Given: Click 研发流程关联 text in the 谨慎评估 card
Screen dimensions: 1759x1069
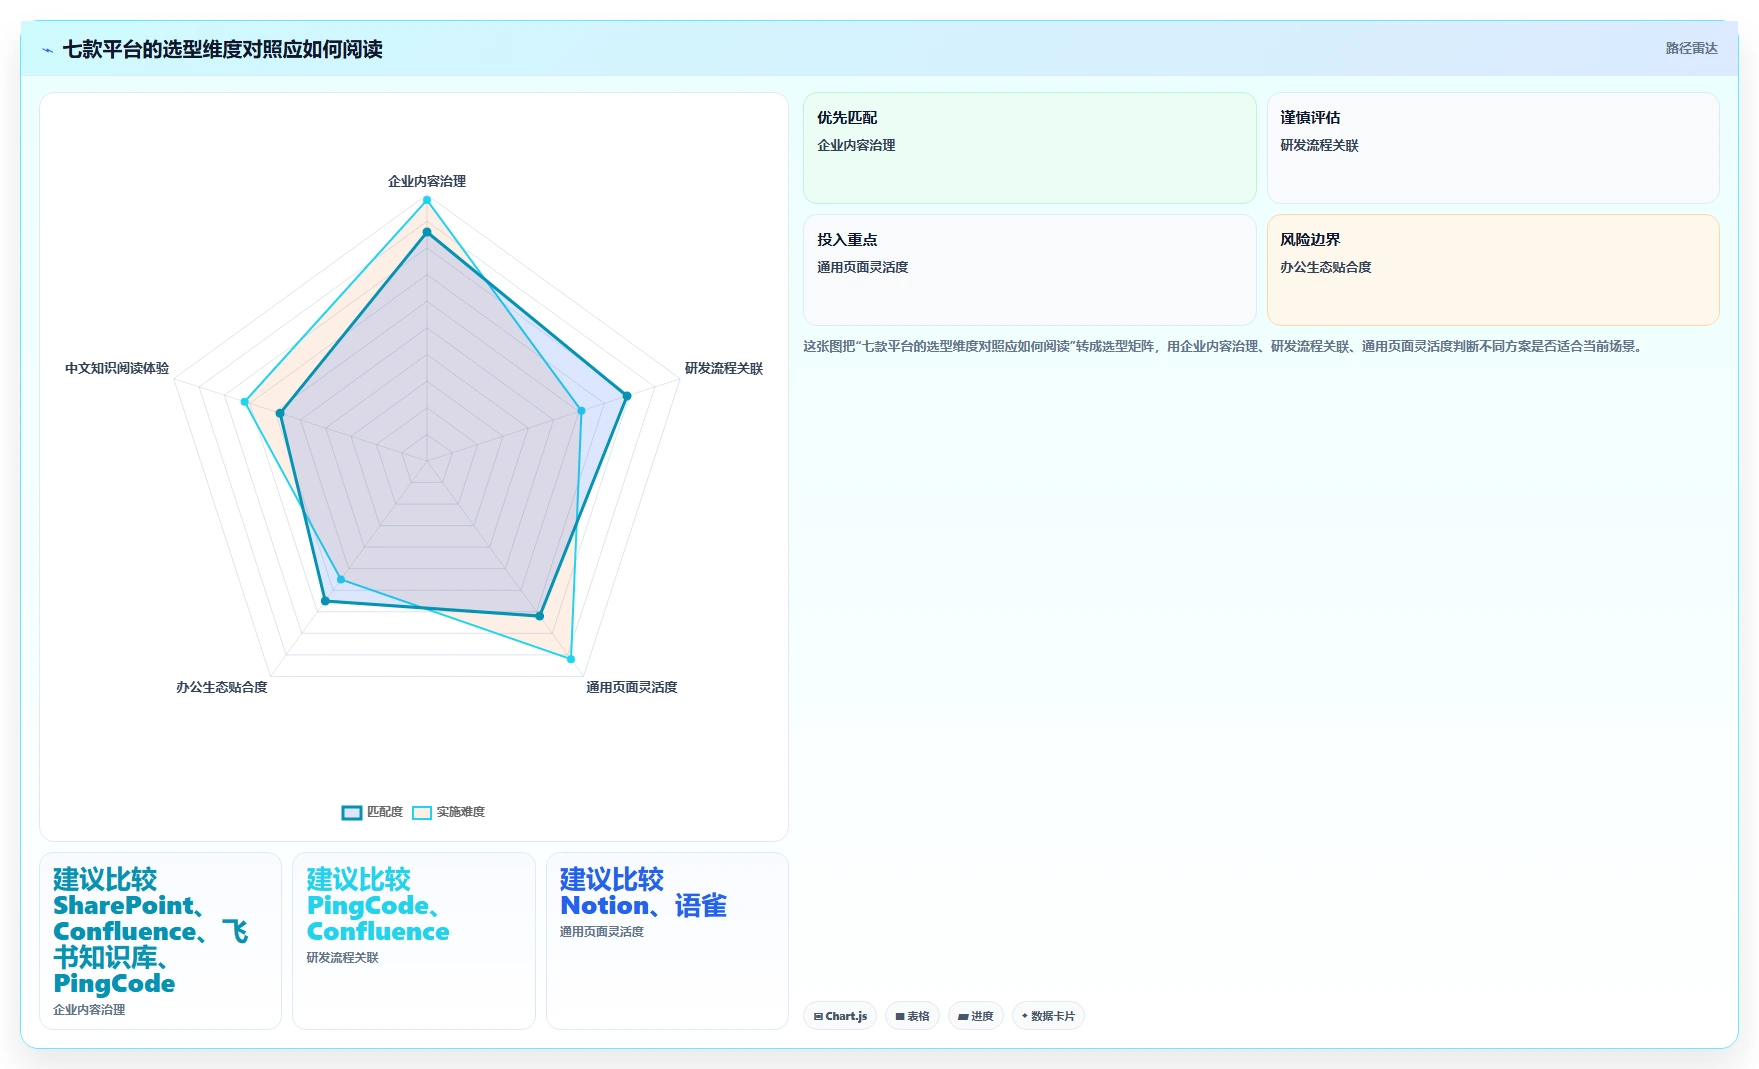Looking at the screenshot, I should 1319,145.
